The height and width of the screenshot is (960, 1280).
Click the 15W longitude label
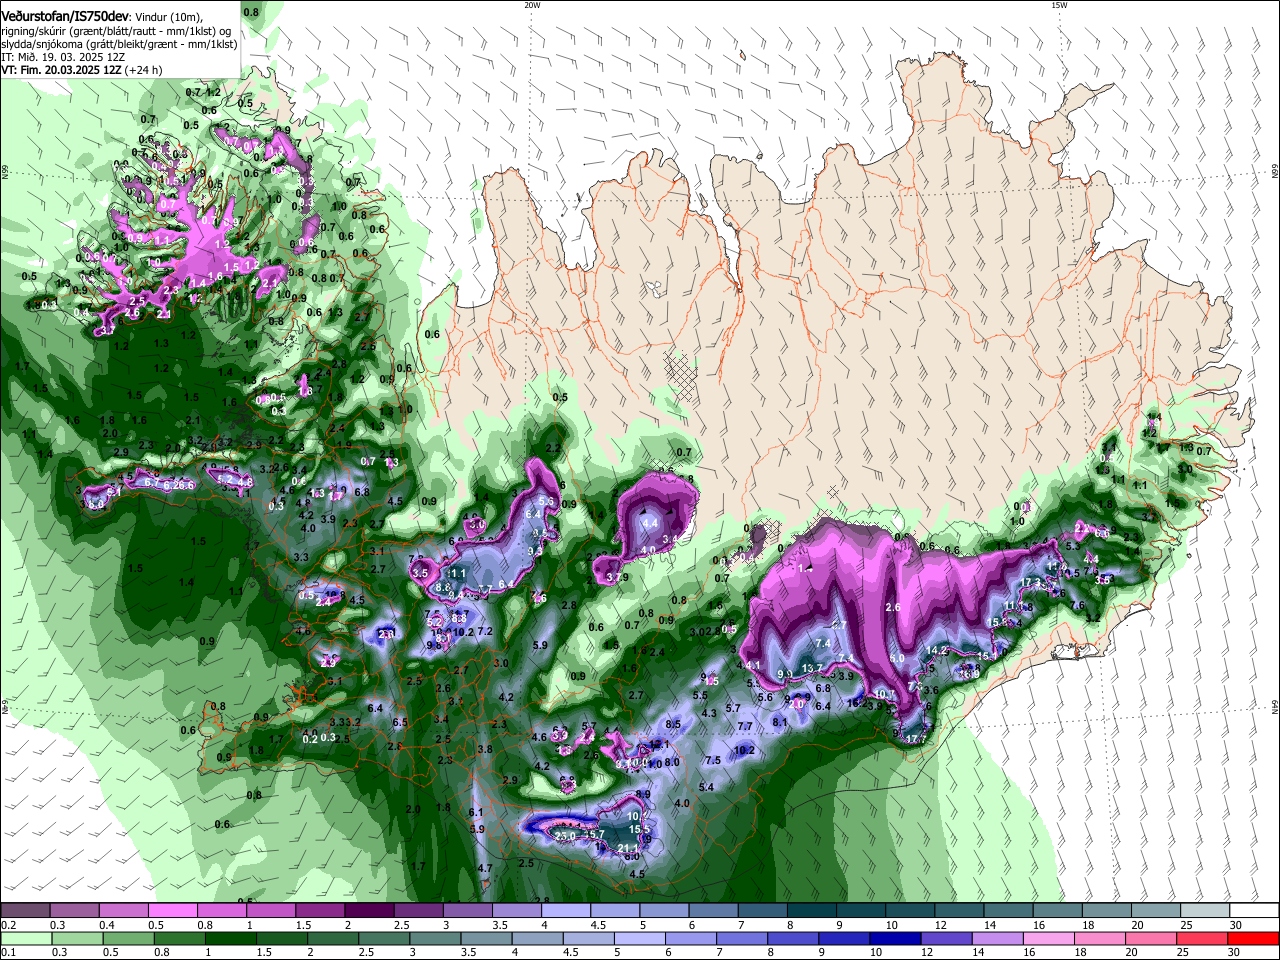(1059, 5)
